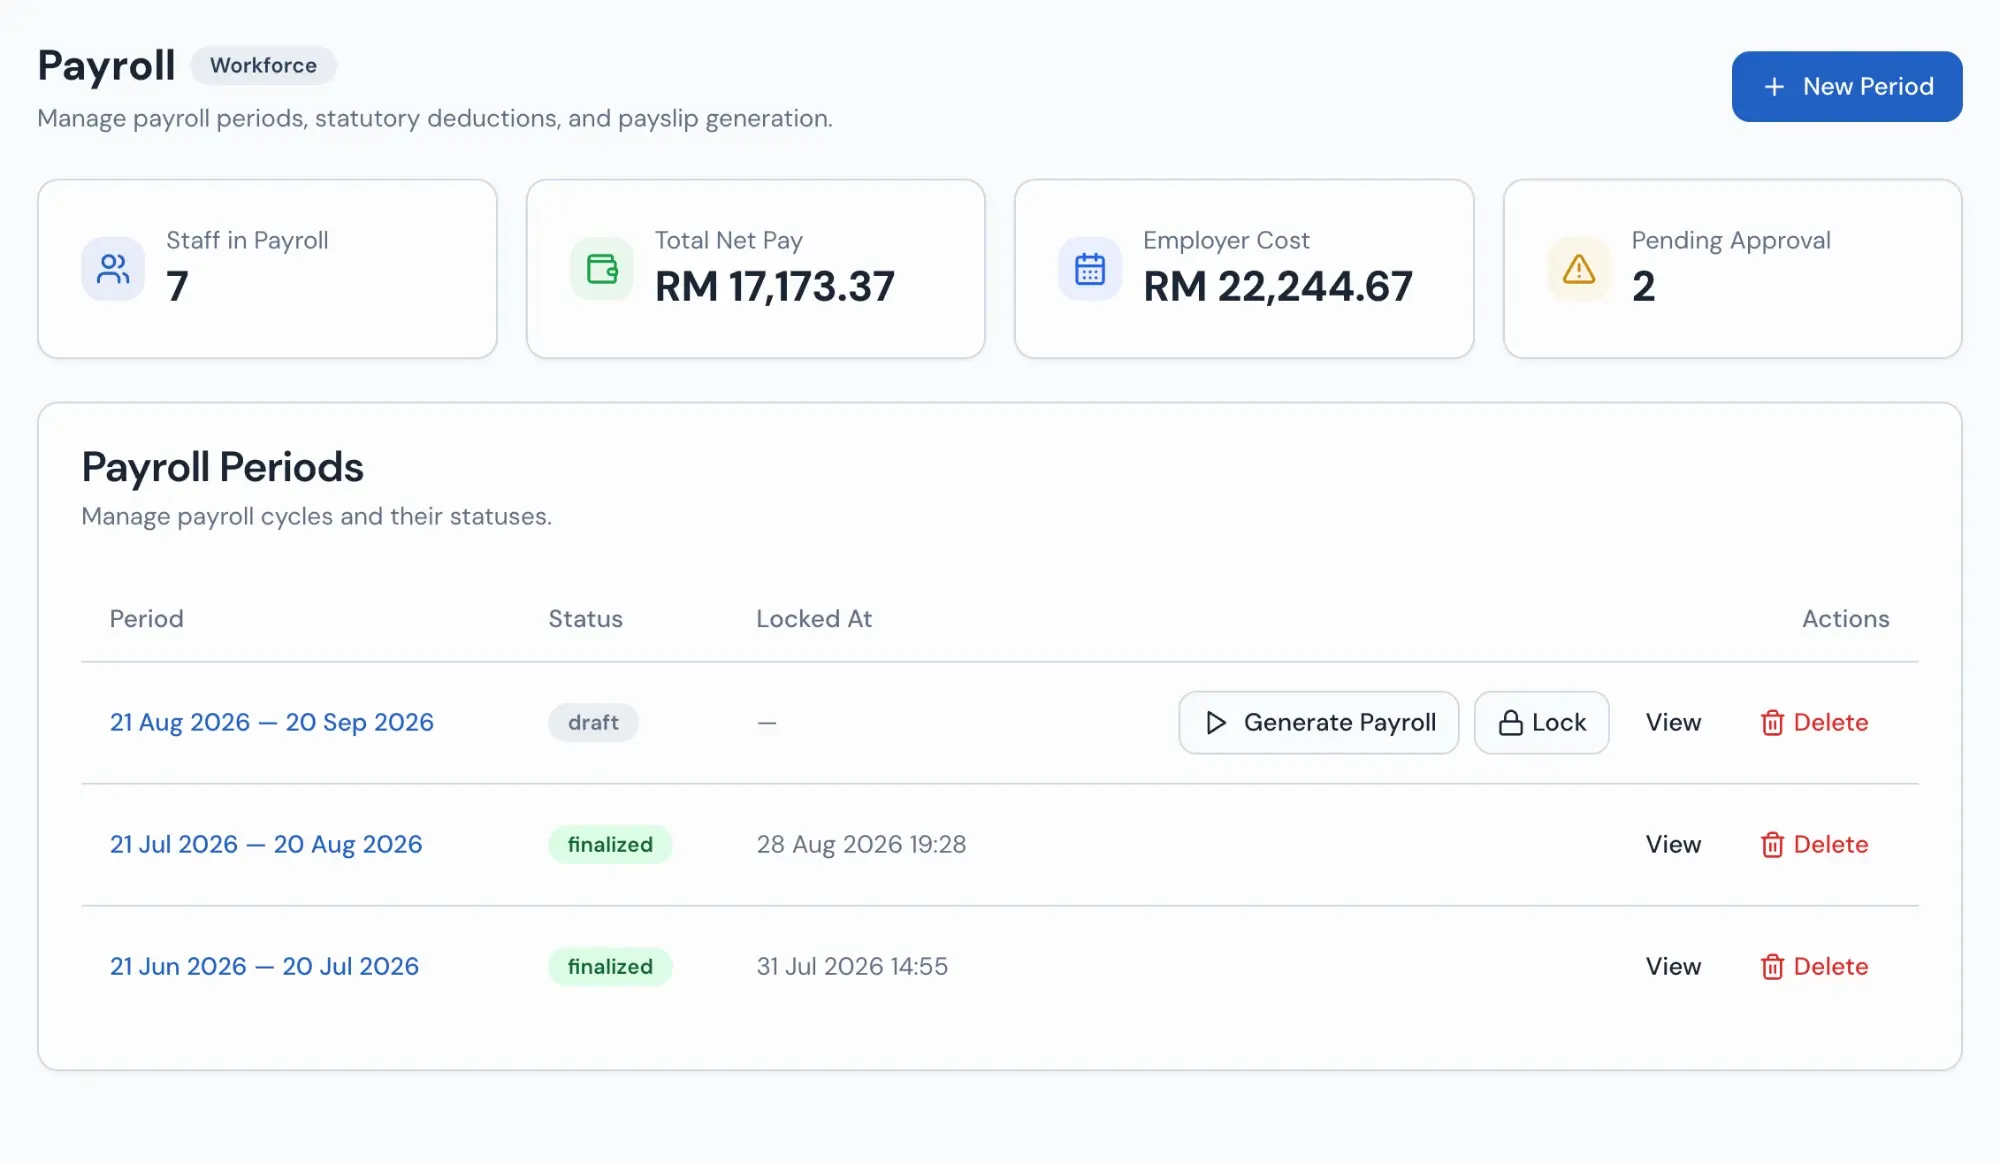View the 21 Aug 2026 draft period
The height and width of the screenshot is (1164, 2000).
click(1673, 723)
